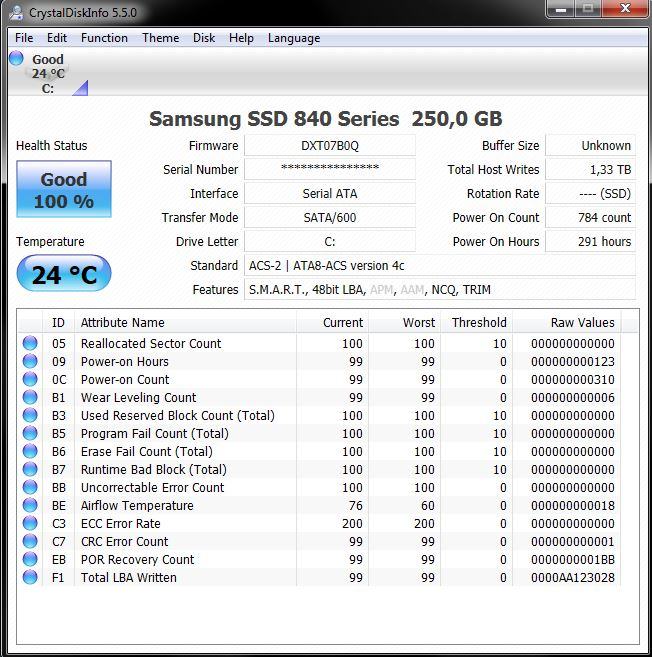Click the Threshold column header
The width and height of the screenshot is (652, 657).
pos(477,322)
